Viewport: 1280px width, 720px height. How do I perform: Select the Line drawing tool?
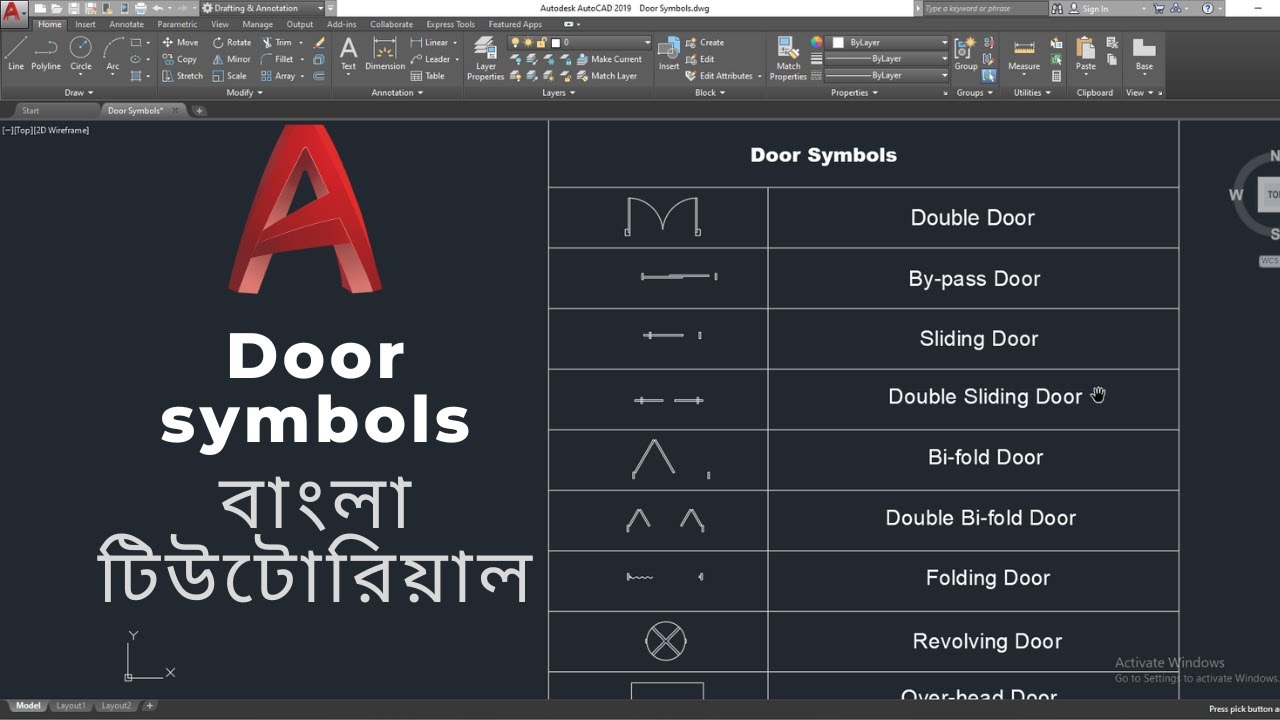16,54
